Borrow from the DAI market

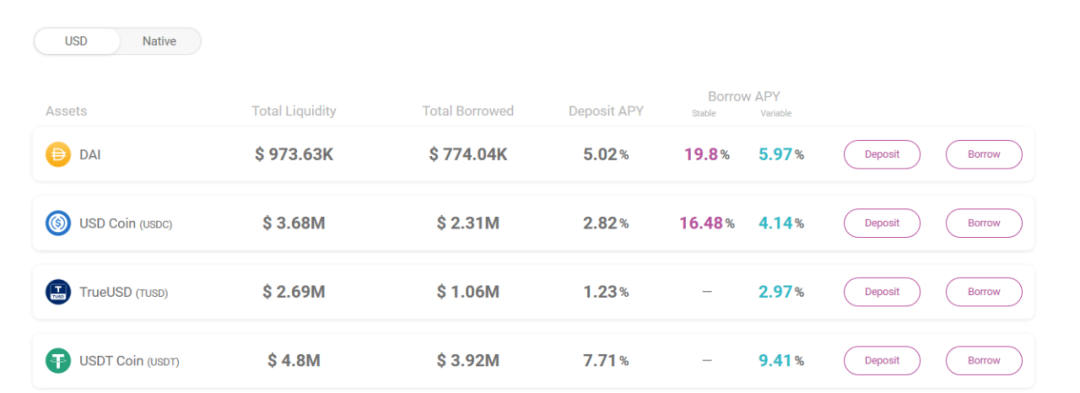point(984,154)
